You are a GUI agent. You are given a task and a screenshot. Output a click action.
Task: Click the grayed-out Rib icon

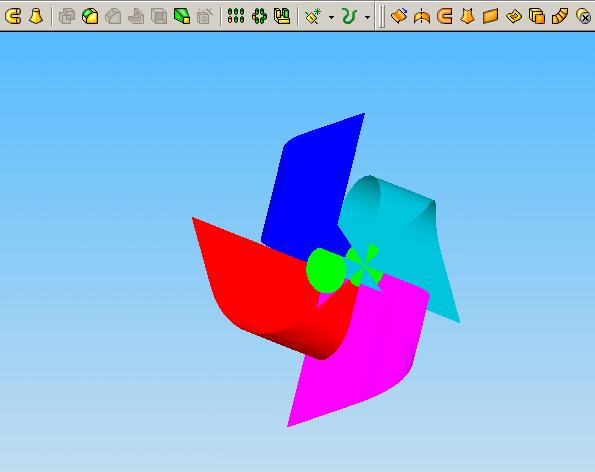point(136,16)
